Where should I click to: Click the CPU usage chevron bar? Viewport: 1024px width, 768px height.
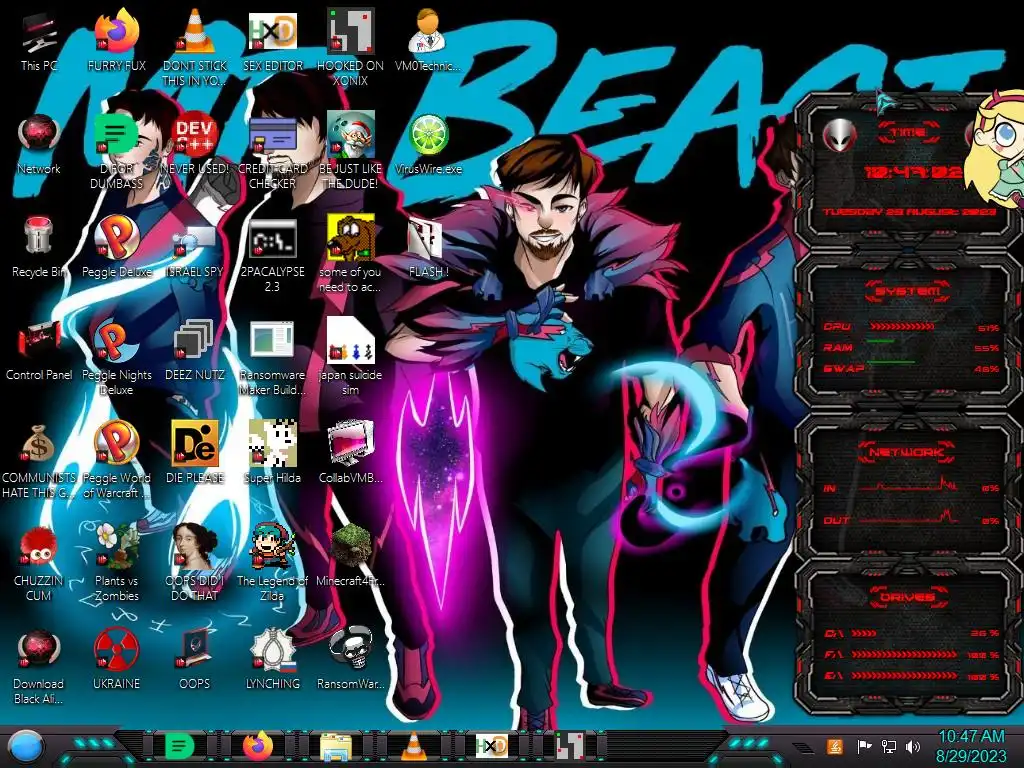901,327
